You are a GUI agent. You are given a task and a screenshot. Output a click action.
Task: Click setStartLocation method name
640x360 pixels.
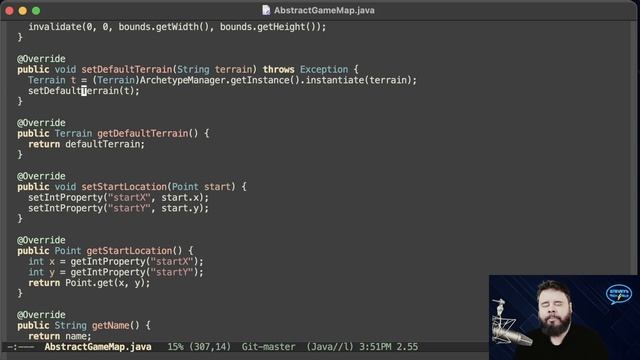click(124, 187)
